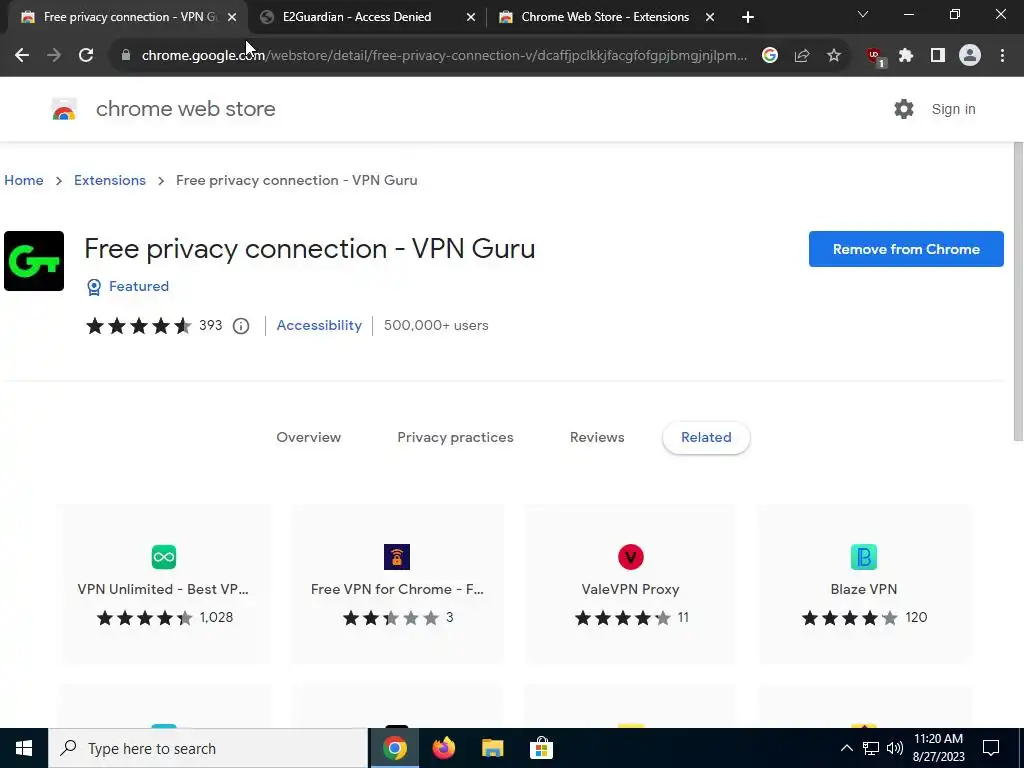Open a new browser tab
This screenshot has width=1024, height=768.
pyautogui.click(x=748, y=18)
